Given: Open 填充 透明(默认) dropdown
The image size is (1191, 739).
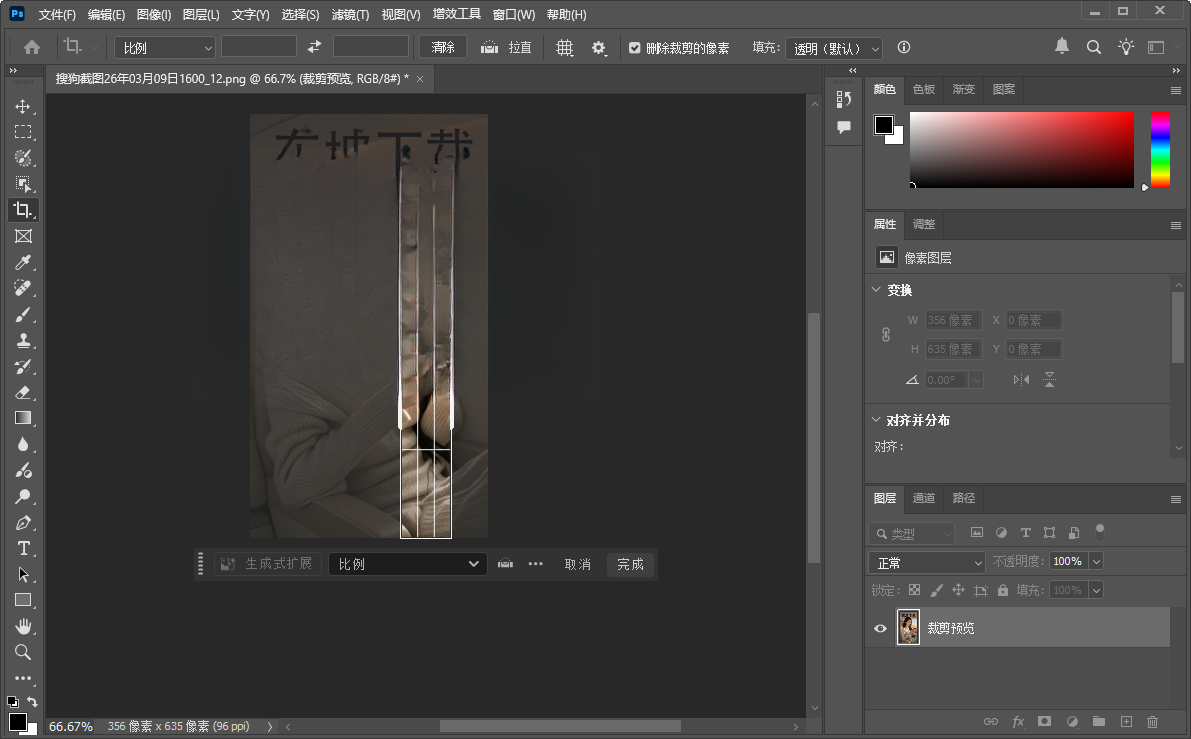Looking at the screenshot, I should click(x=833, y=48).
